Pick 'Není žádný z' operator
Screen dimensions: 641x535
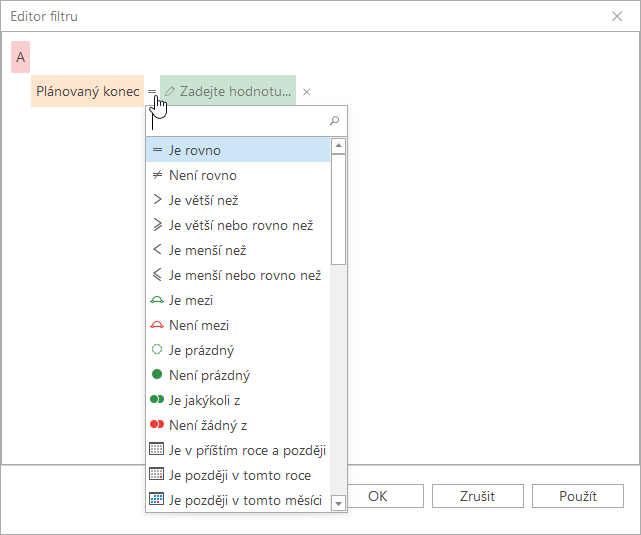[238, 425]
